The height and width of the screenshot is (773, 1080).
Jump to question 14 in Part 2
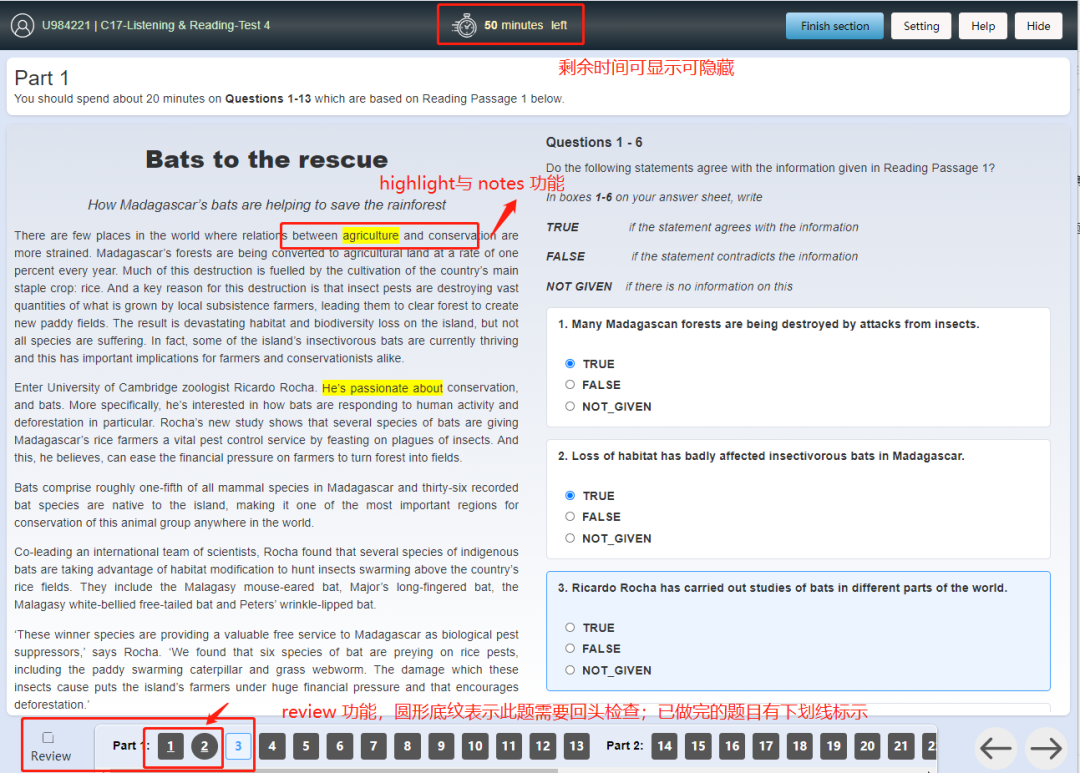(664, 746)
